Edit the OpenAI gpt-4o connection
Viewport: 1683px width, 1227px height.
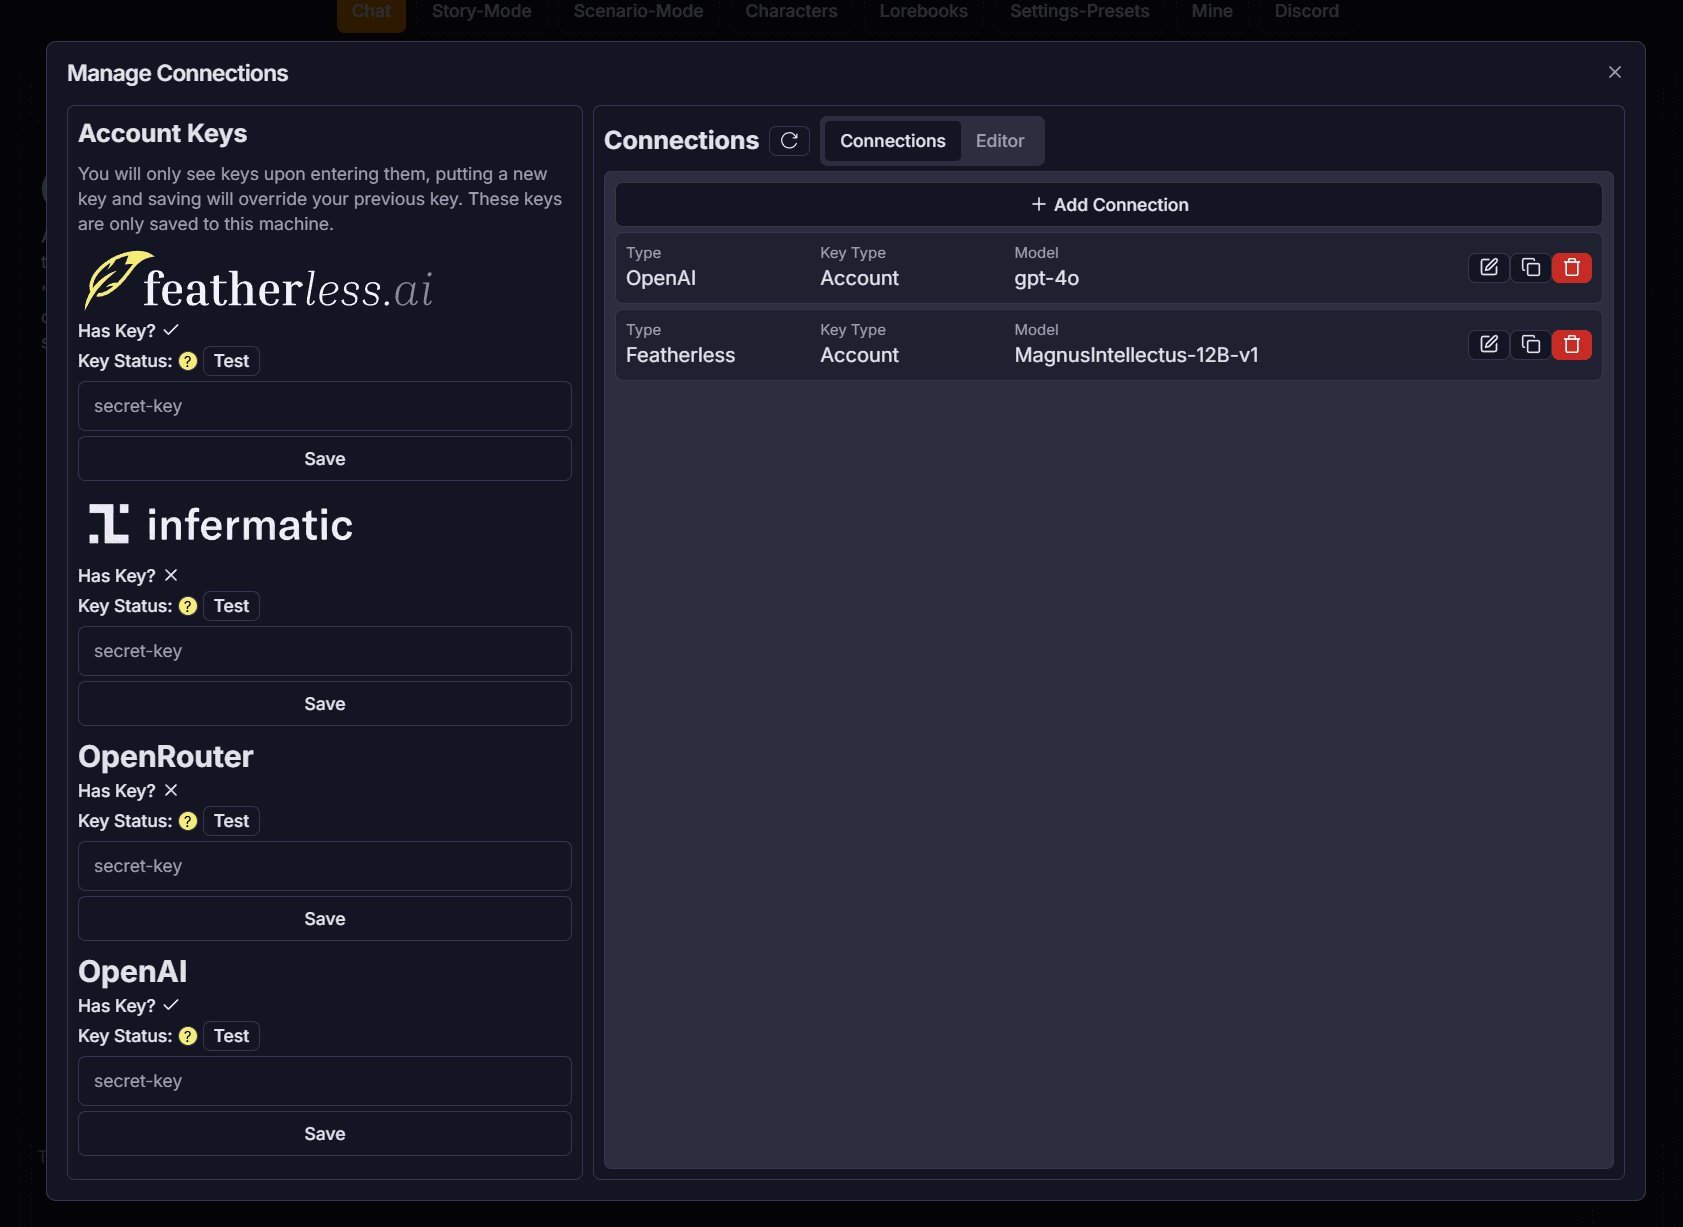tap(1488, 267)
